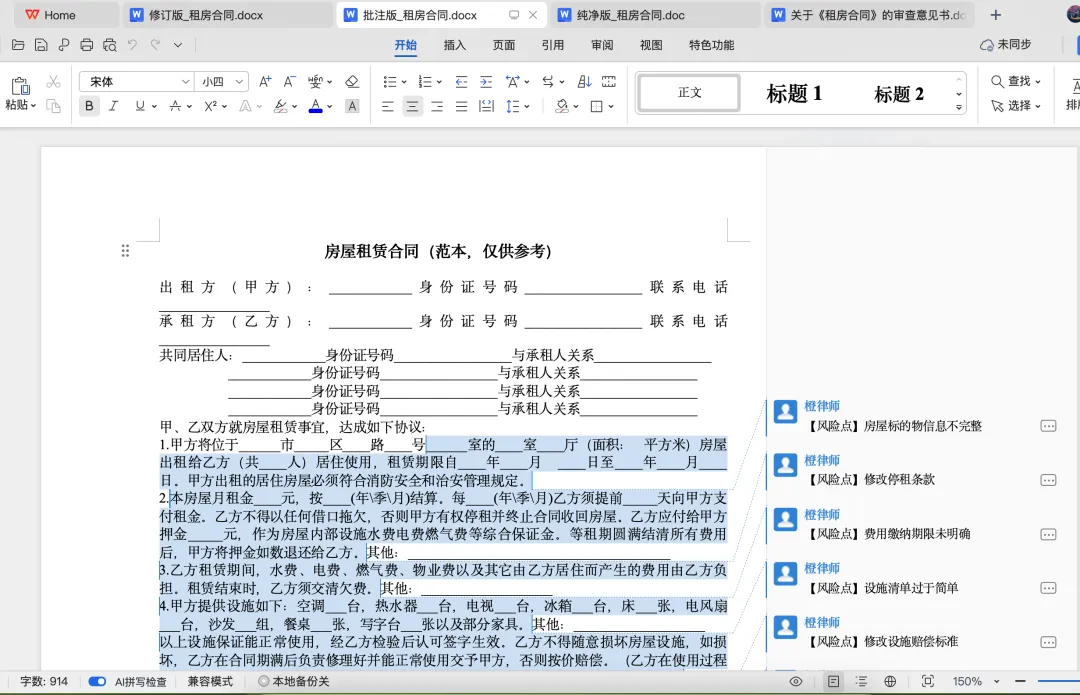Clear formatting with the eraser icon
Screen dimensions: 1080x695
tap(352, 81)
